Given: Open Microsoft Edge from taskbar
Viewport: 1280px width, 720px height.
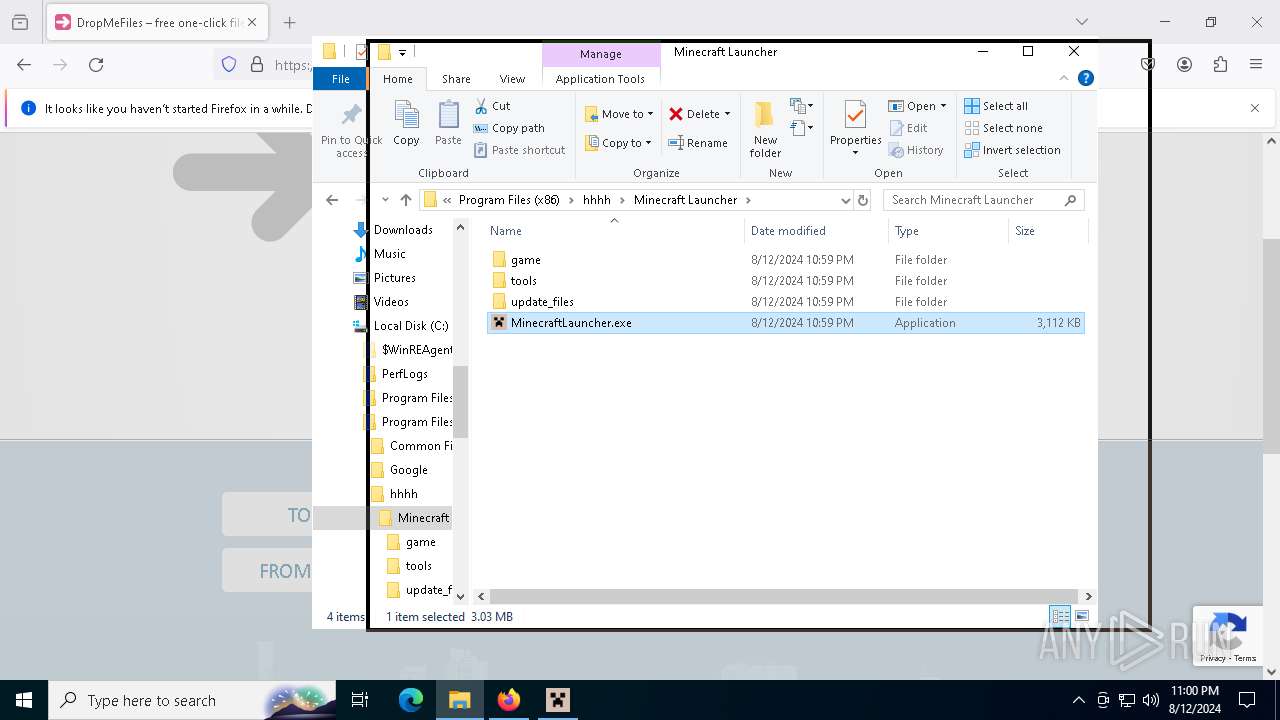Looking at the screenshot, I should [x=411, y=700].
